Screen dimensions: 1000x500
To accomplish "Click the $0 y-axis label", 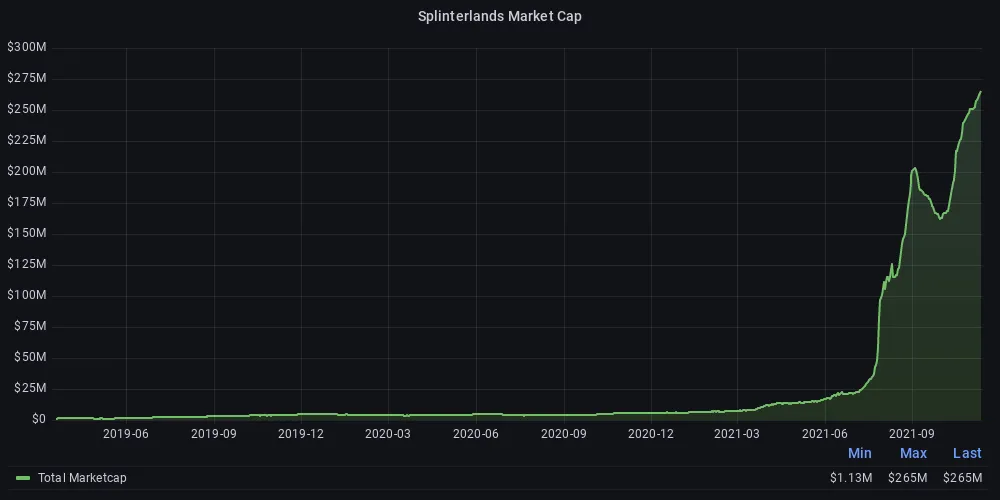I will (39, 419).
